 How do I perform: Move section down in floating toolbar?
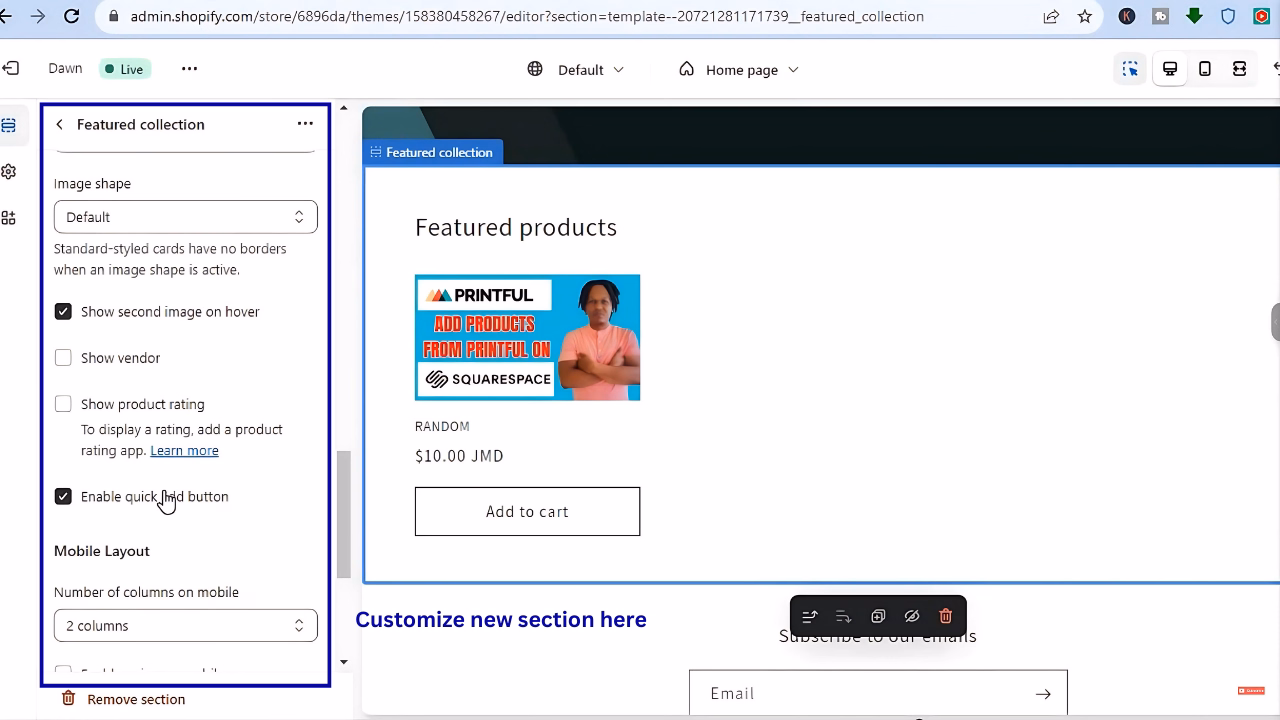point(843,616)
